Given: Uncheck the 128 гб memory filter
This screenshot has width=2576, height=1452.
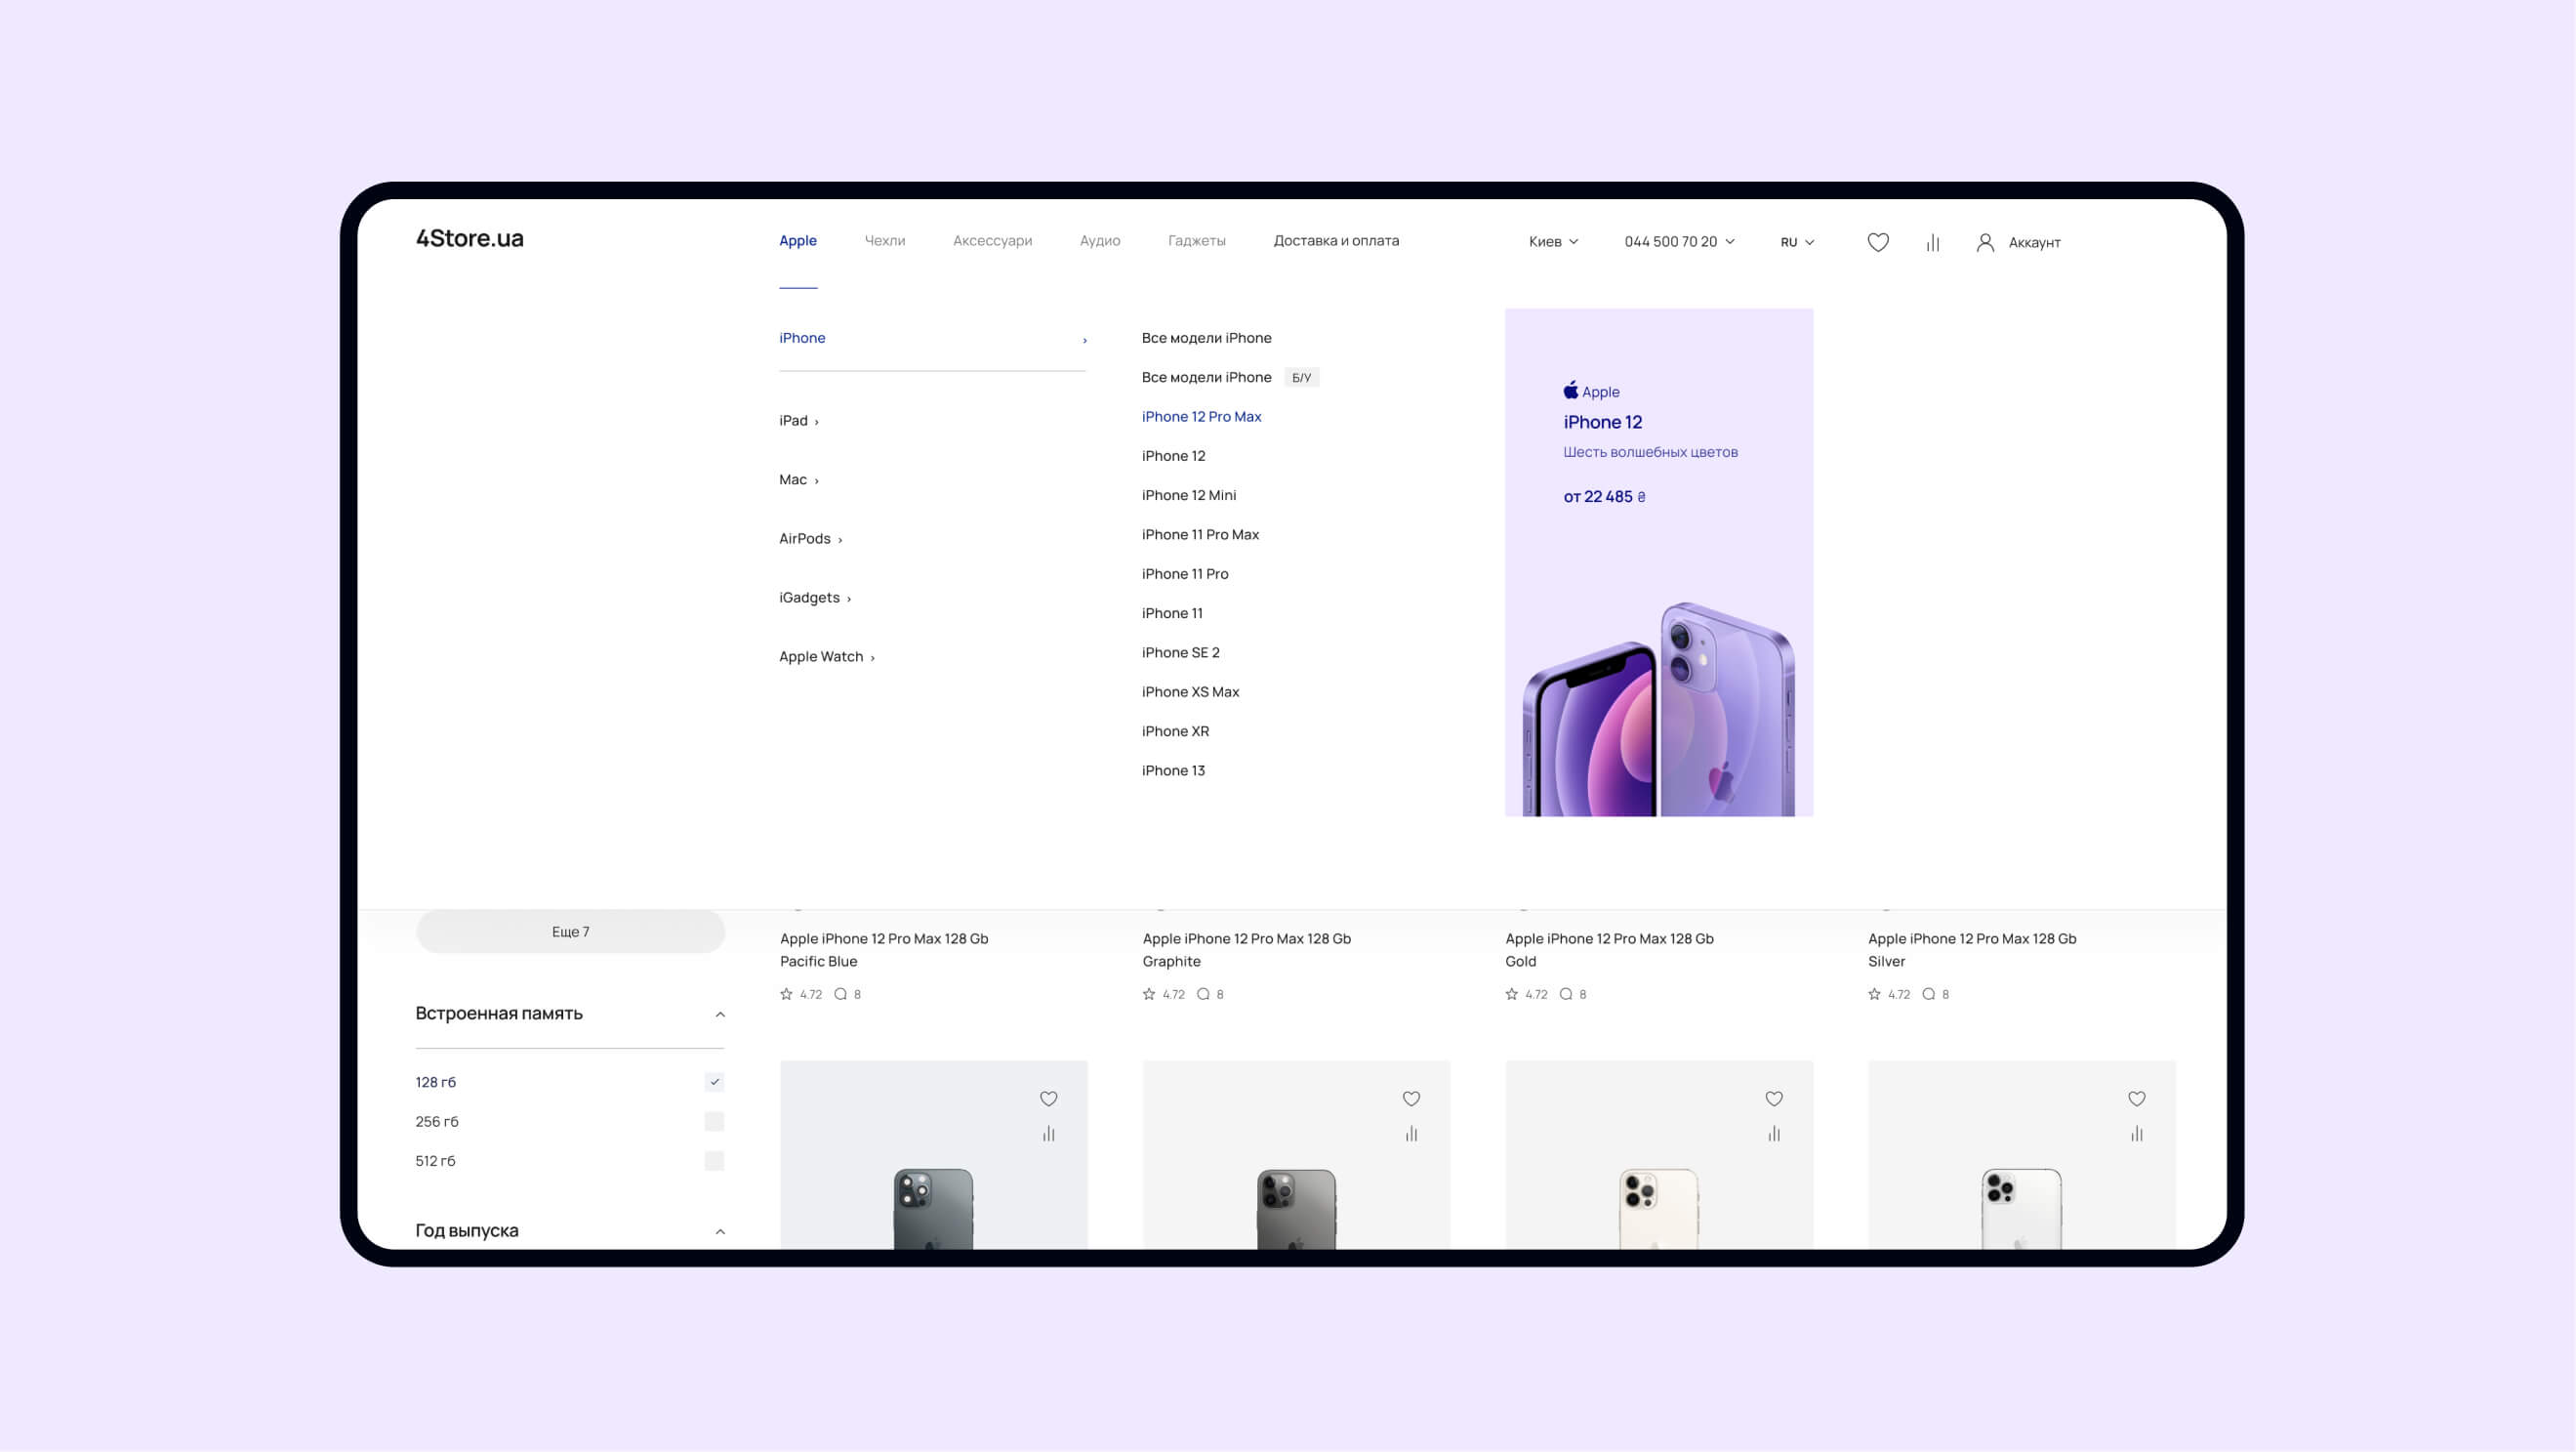Looking at the screenshot, I should [x=713, y=1082].
